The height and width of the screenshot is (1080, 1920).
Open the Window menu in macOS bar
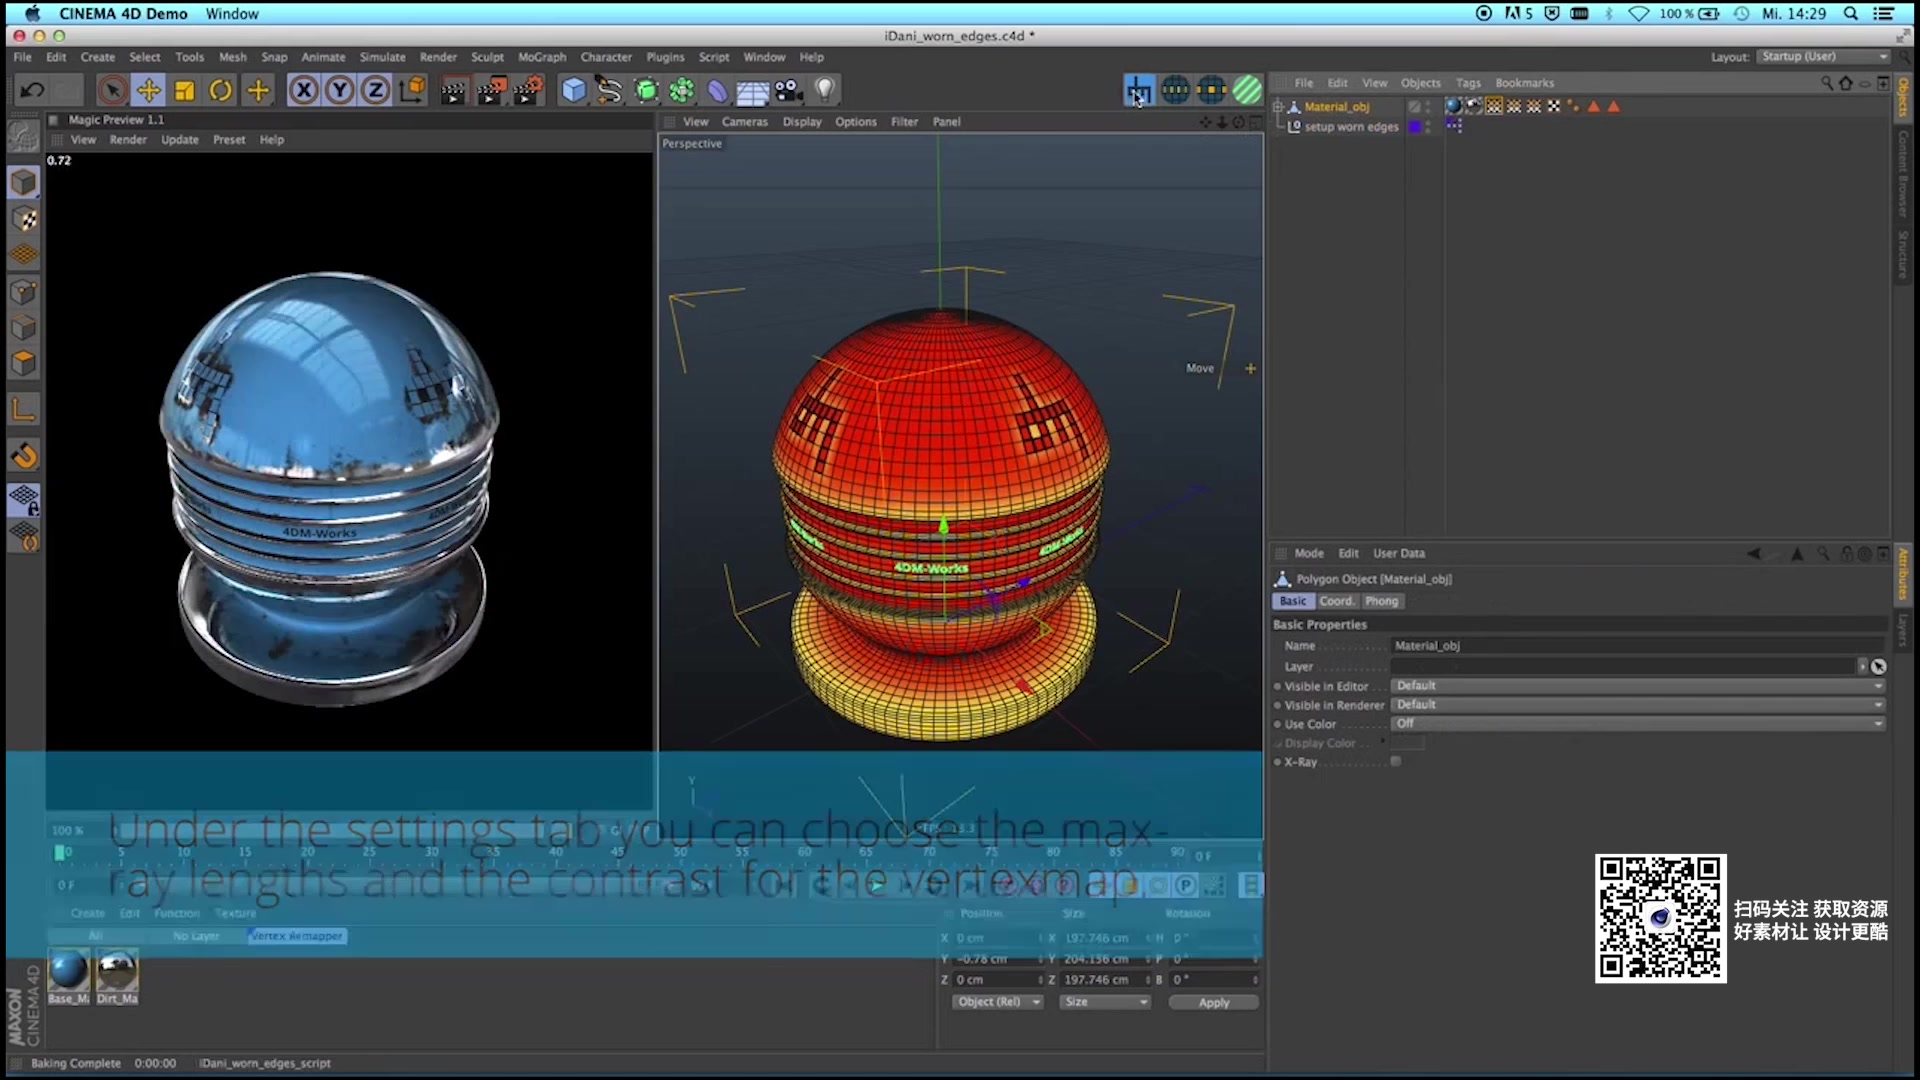coord(232,14)
